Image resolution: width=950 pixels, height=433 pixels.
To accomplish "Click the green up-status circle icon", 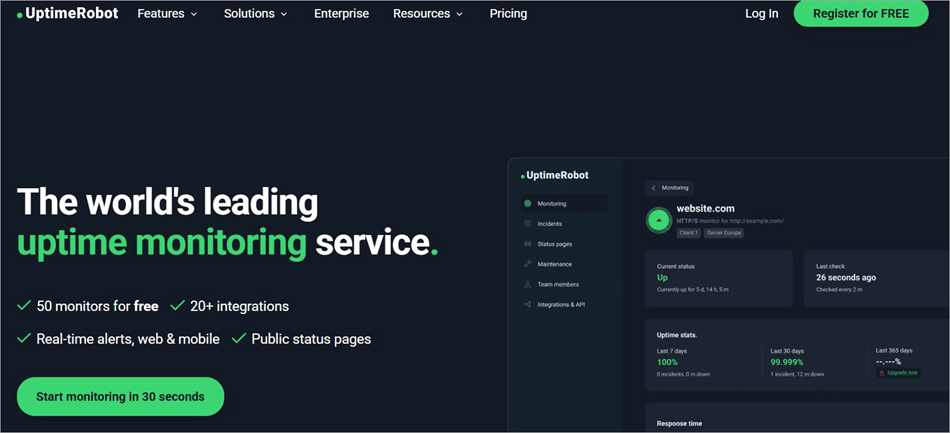I will [x=659, y=220].
